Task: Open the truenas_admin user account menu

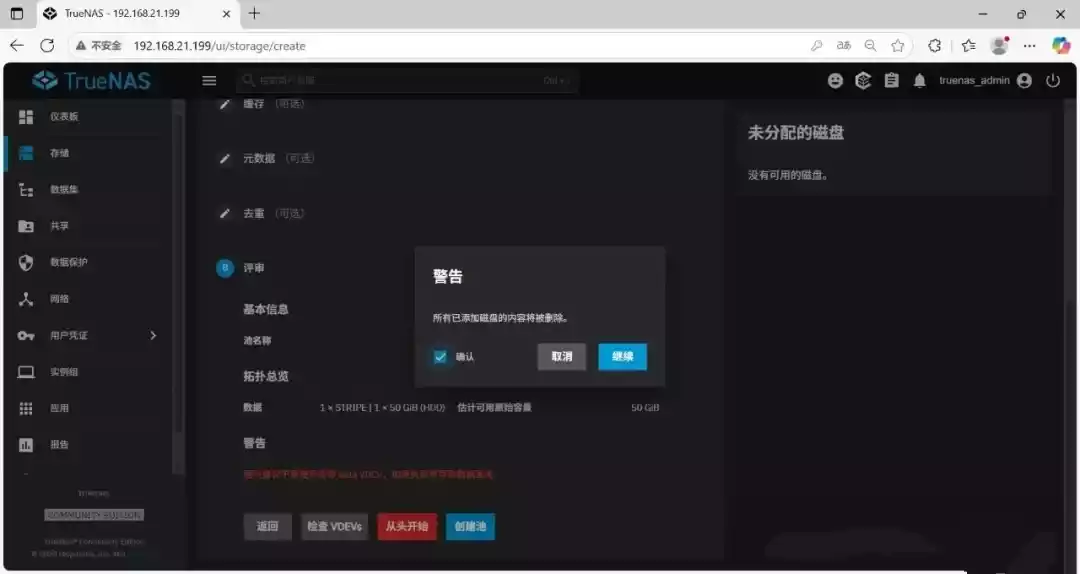Action: pos(986,81)
